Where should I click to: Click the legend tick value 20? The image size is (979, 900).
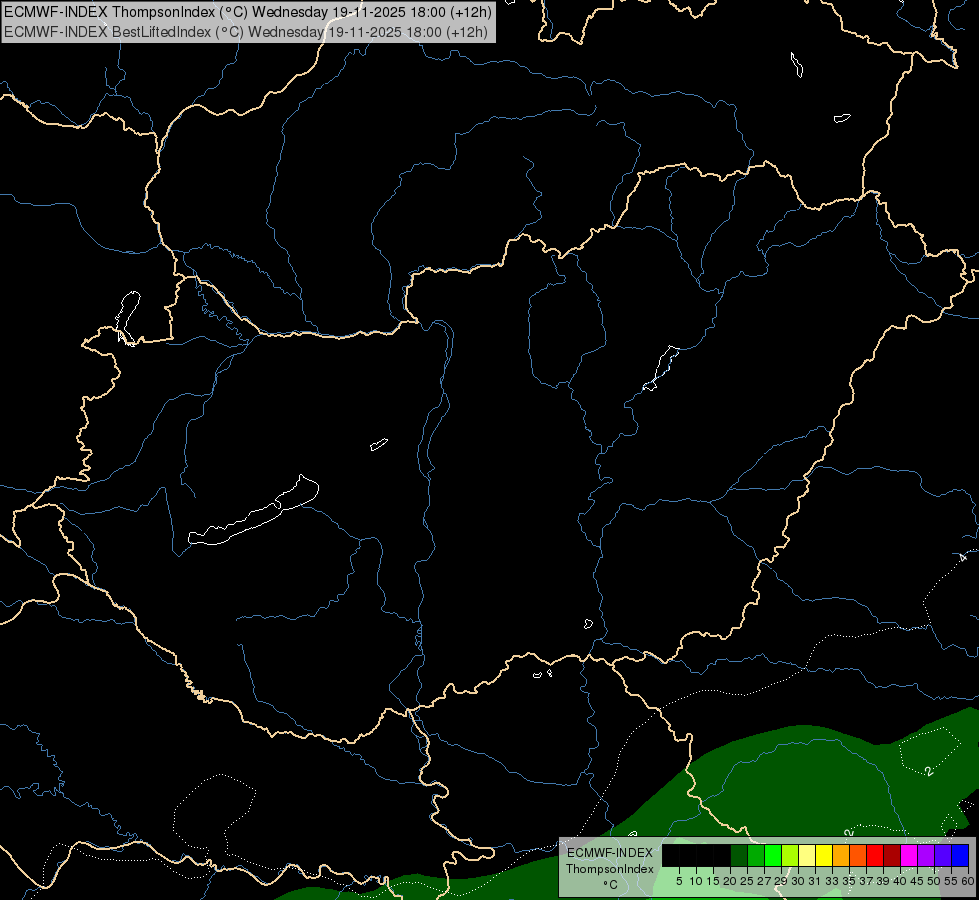point(730,881)
